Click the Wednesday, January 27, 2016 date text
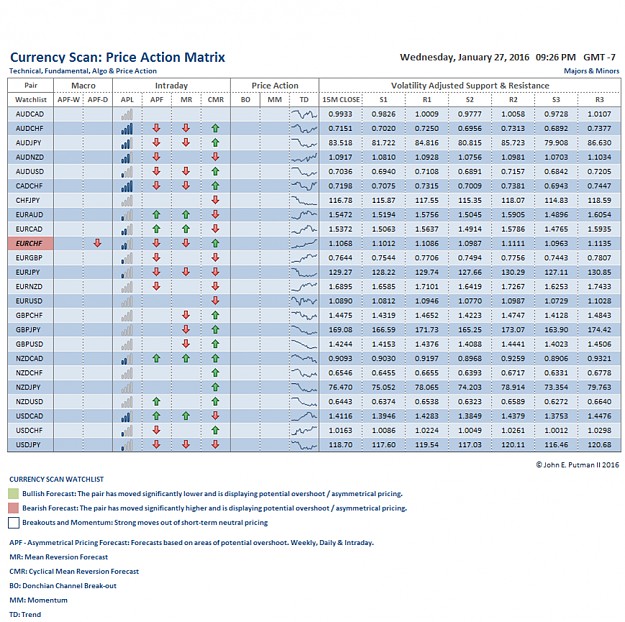The width and height of the screenshot is (625, 622). [464, 57]
